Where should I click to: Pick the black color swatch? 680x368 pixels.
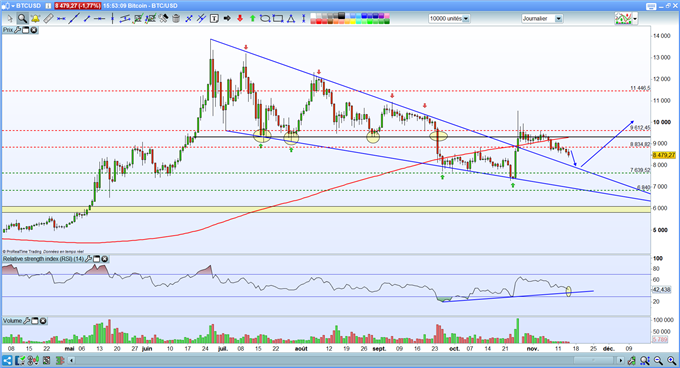(341, 16)
